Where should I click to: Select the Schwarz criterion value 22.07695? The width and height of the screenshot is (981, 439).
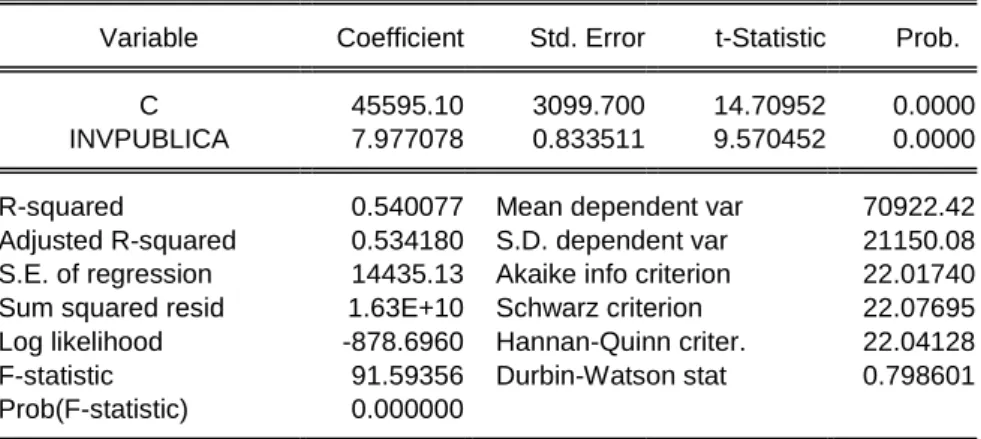click(x=918, y=308)
